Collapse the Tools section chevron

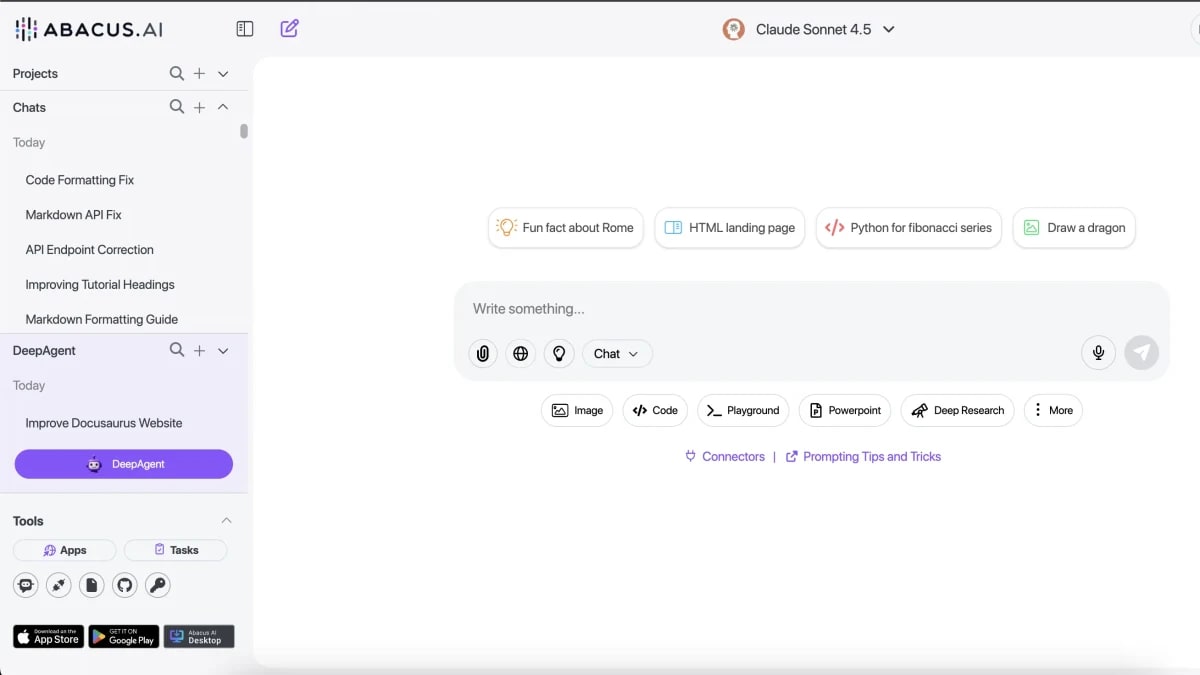point(226,520)
